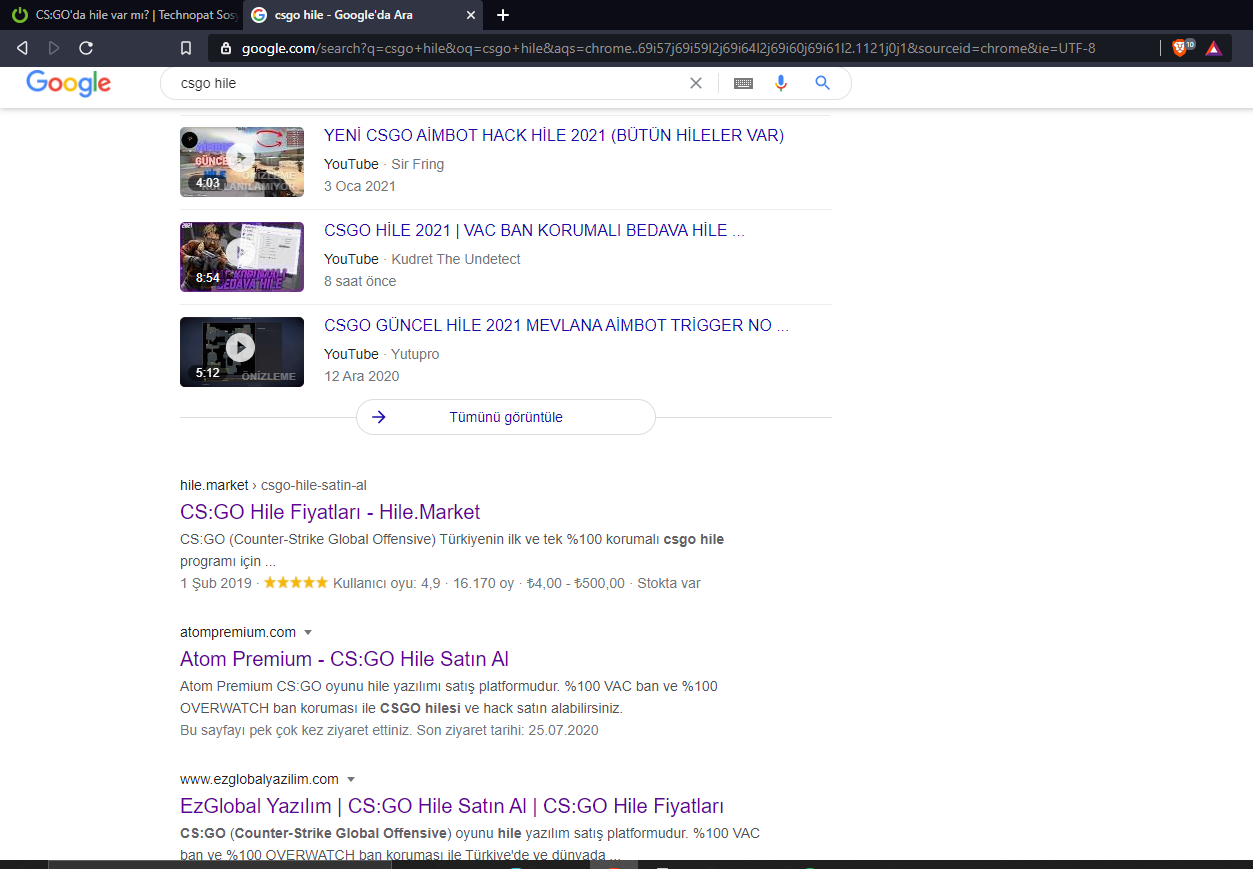Open 'EzGlobal Yazılım | CS:GO Hile Satın Al' result
Viewport: 1253px width, 869px height.
[452, 806]
